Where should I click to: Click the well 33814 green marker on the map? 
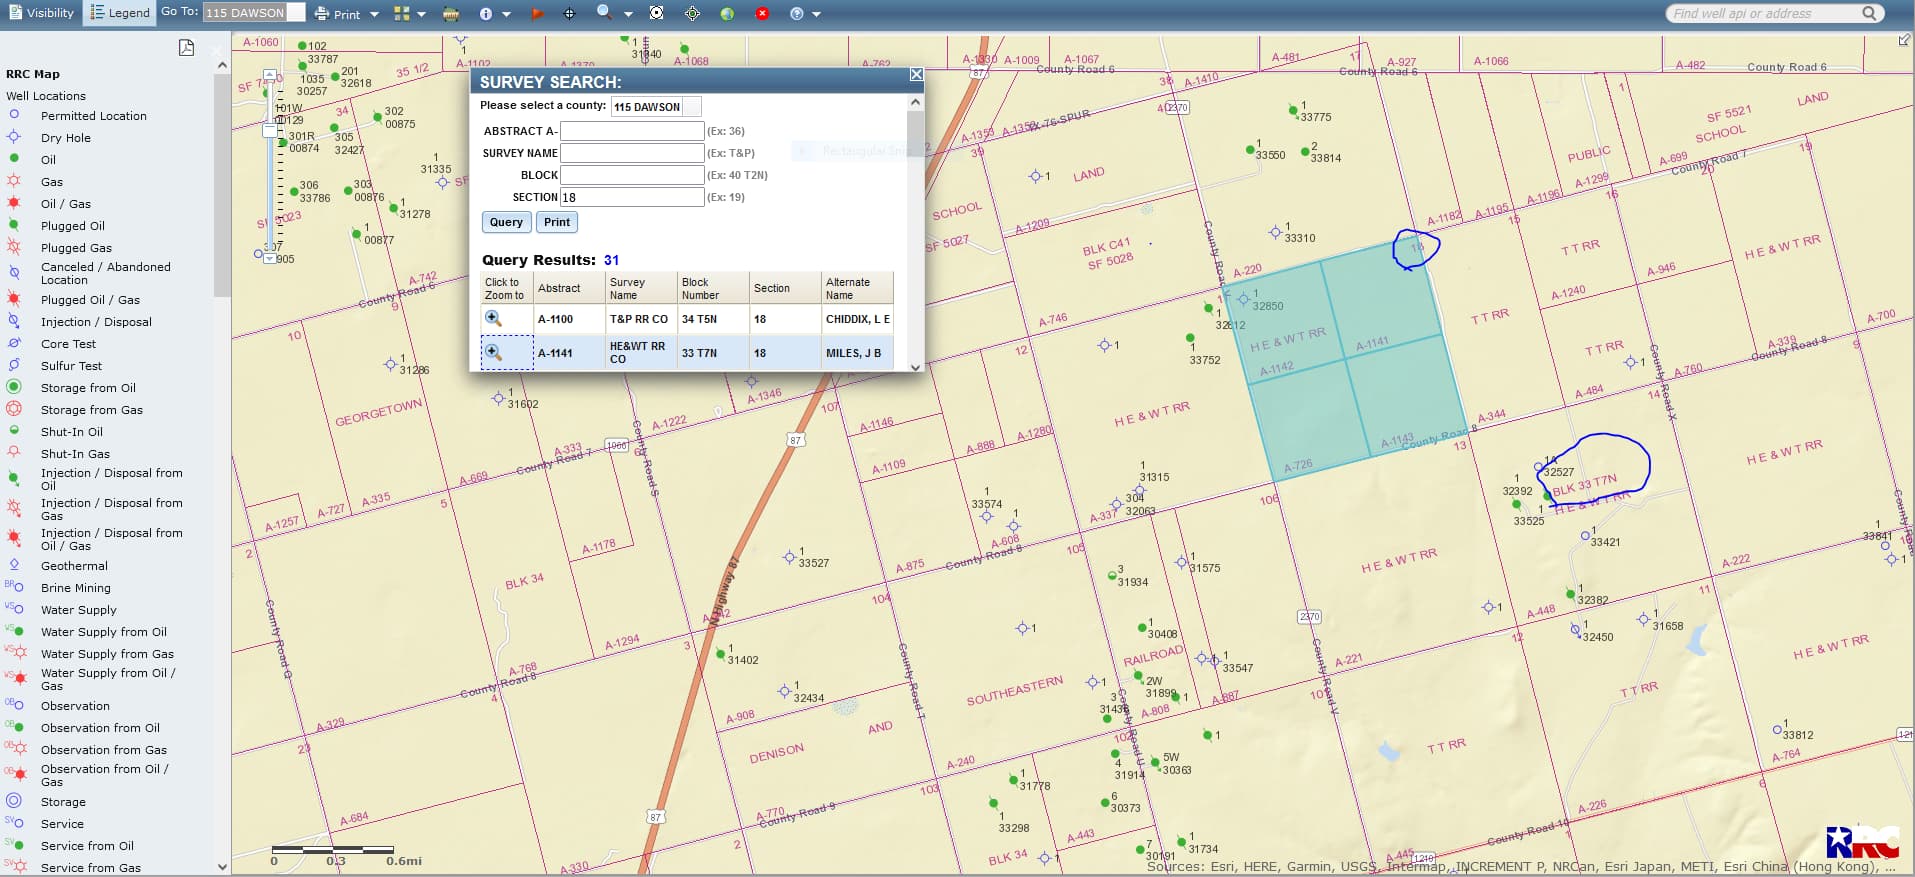1304,152
